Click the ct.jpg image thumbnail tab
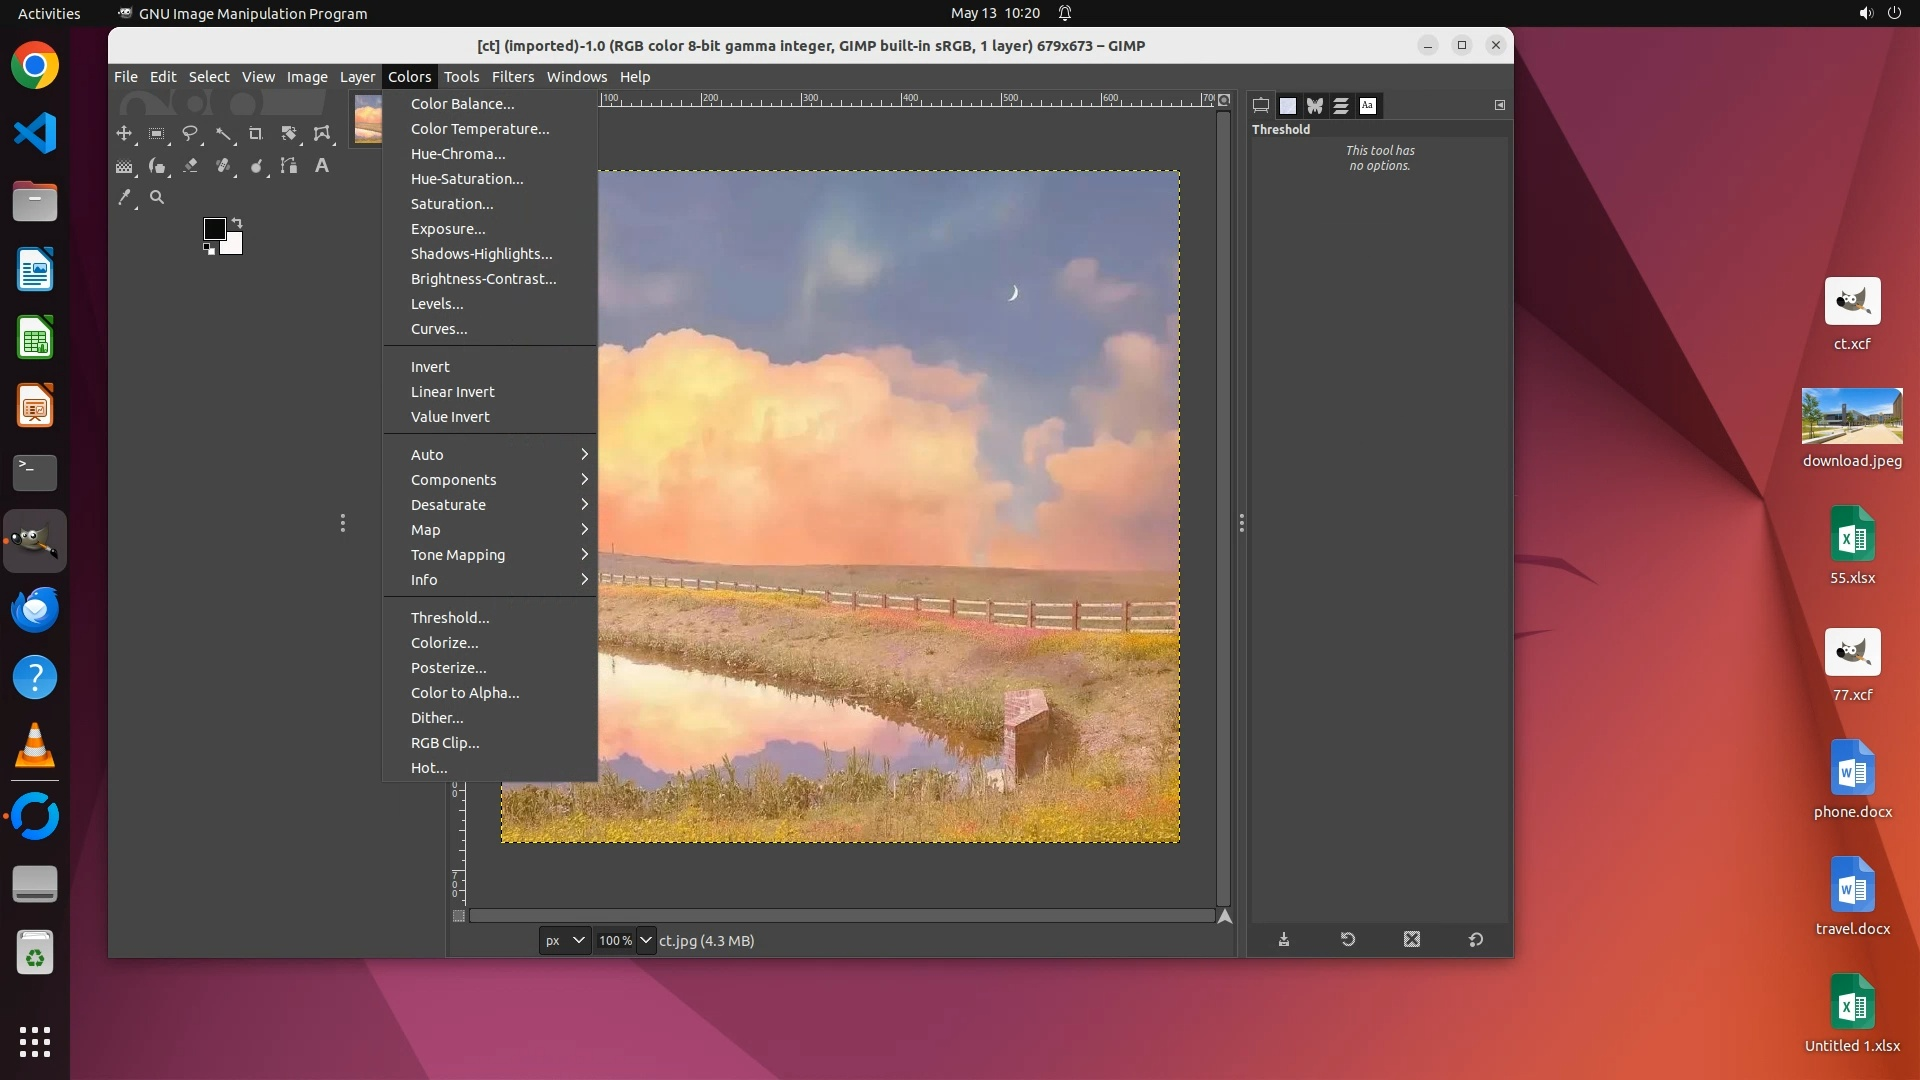The width and height of the screenshot is (1920, 1080). pyautogui.click(x=368, y=119)
